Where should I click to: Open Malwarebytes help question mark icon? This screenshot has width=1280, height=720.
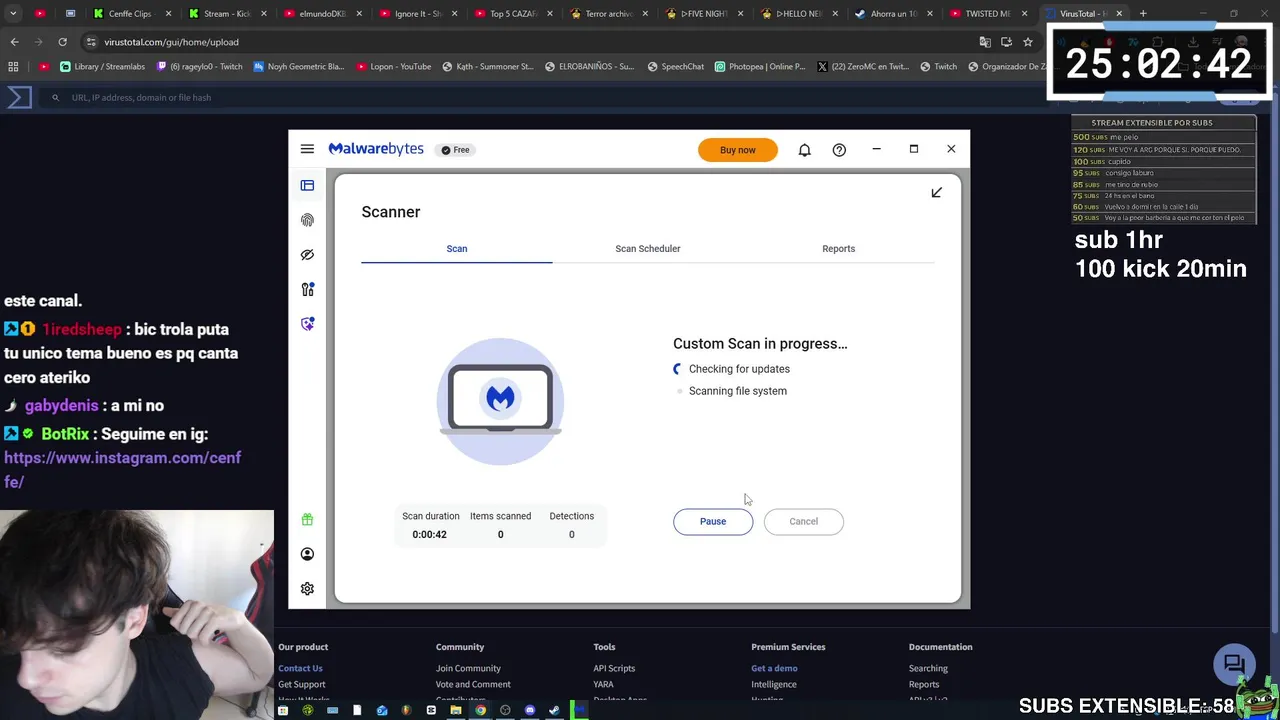(x=839, y=150)
